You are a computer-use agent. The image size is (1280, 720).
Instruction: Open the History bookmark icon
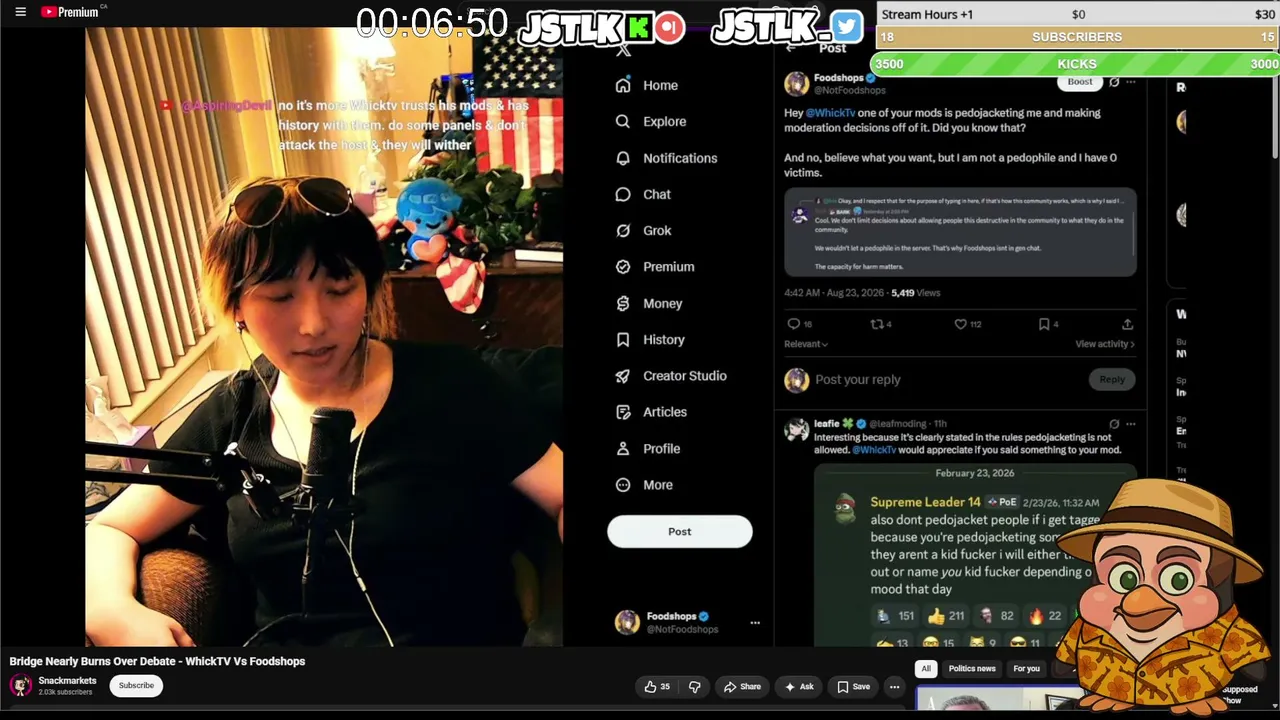(x=623, y=340)
